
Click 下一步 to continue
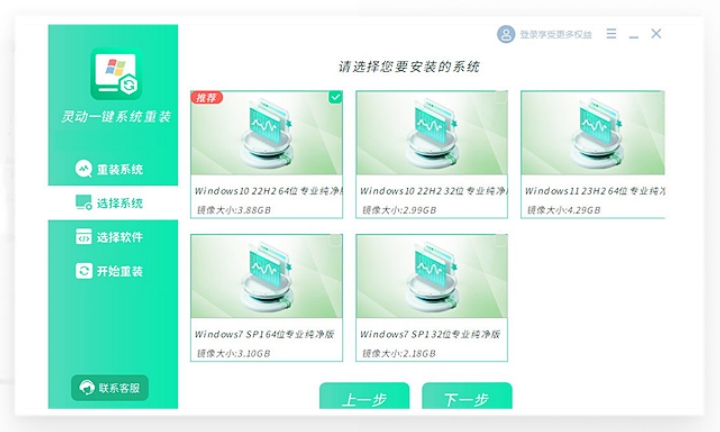pyautogui.click(x=467, y=396)
